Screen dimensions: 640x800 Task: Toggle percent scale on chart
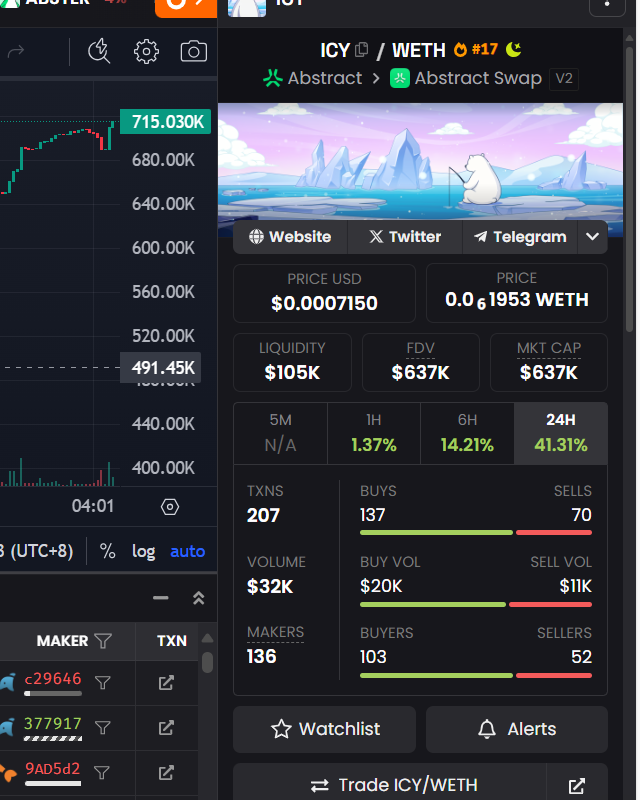[x=107, y=552]
